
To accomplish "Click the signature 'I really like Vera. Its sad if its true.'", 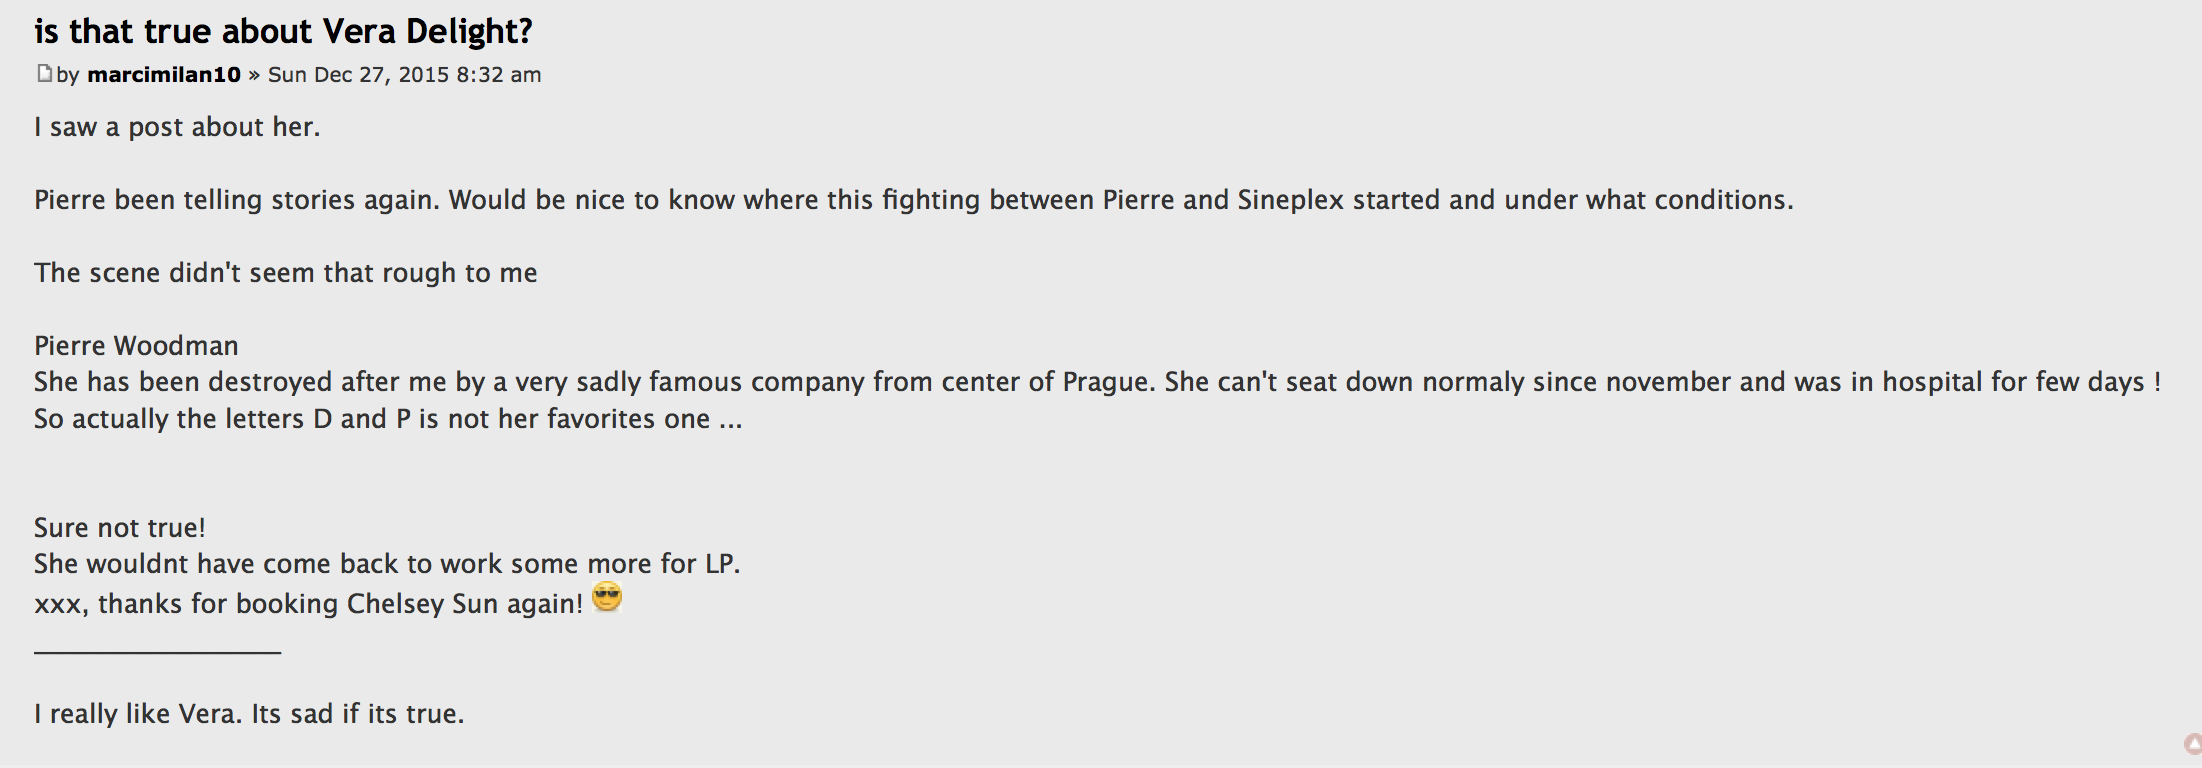I will [x=249, y=714].
